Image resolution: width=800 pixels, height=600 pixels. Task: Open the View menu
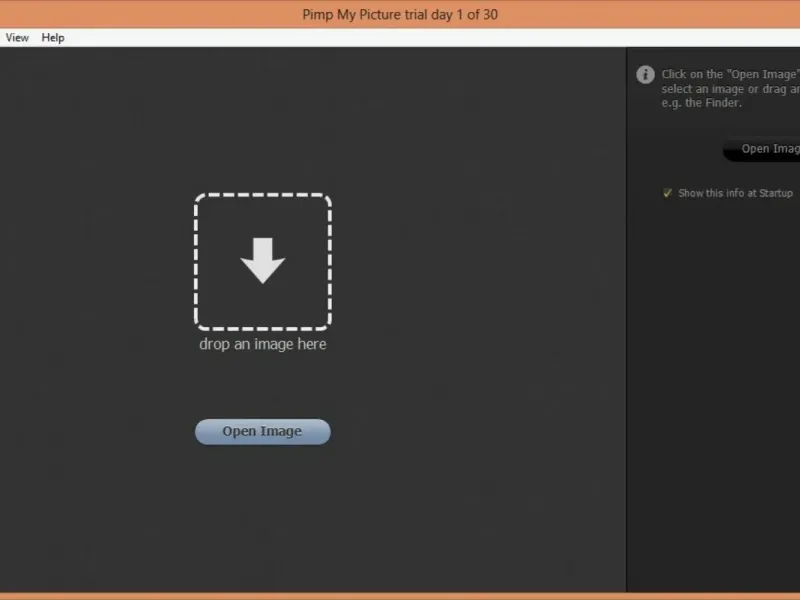point(17,38)
